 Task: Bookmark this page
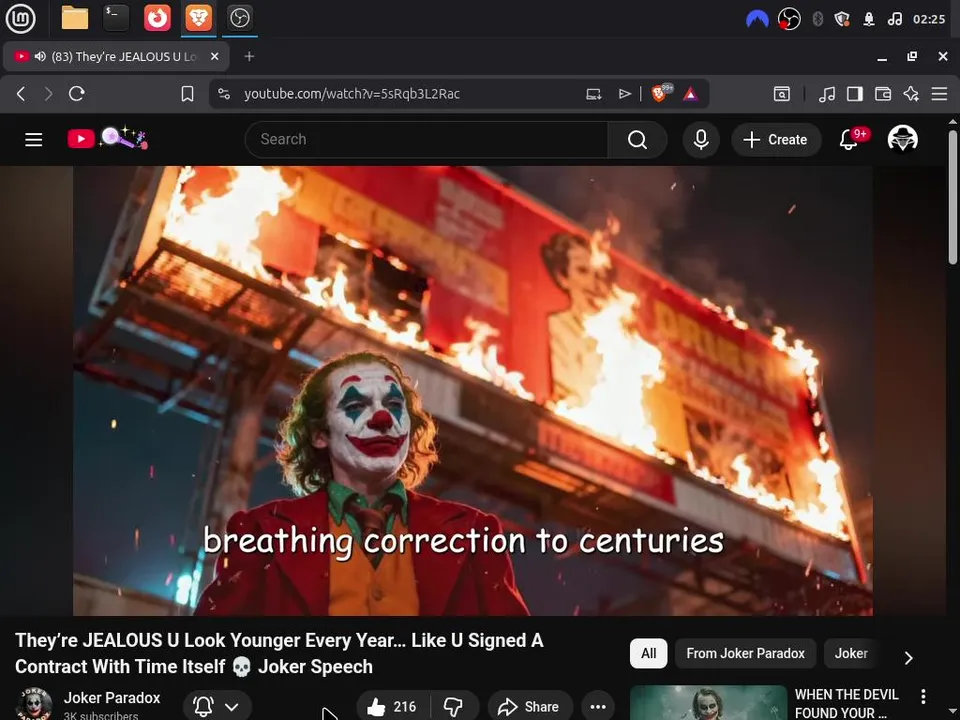click(x=187, y=94)
